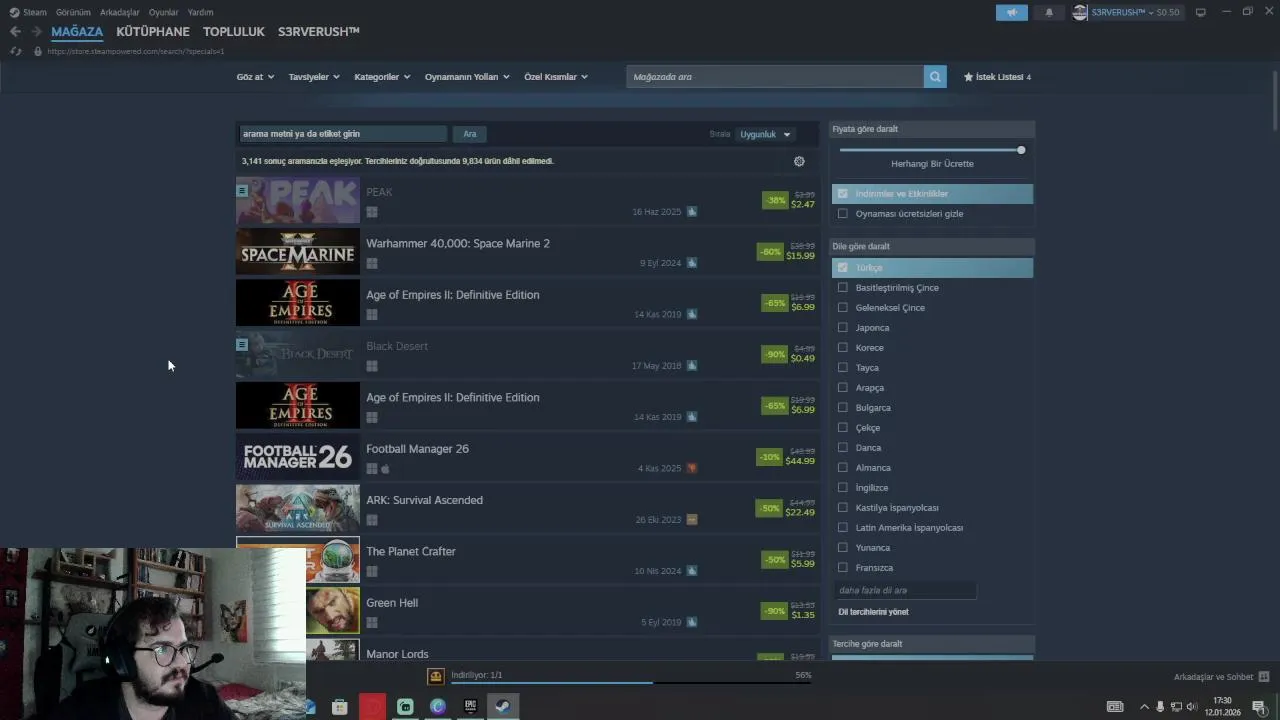Screen dimensions: 1280x720
Task: Open the Friends and Chat icon
Action: [1264, 677]
